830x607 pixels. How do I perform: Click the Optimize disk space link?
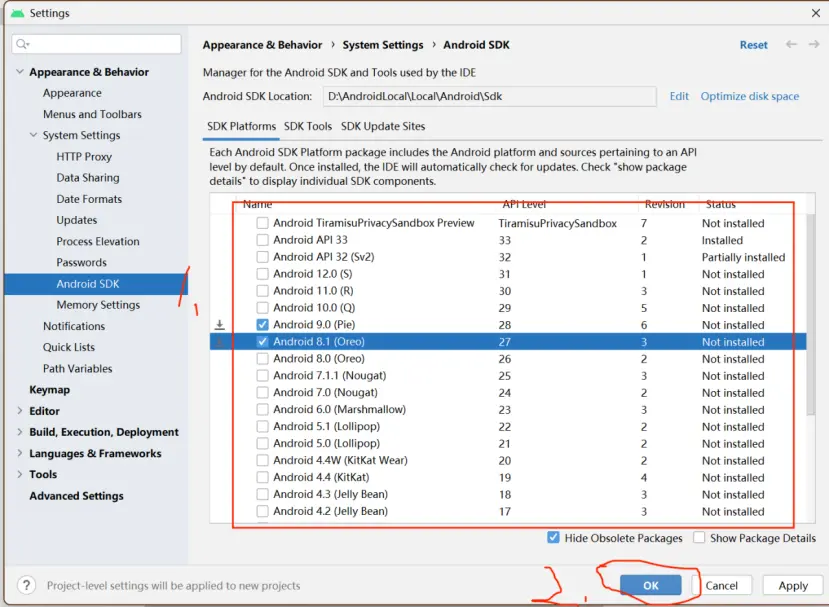749,96
